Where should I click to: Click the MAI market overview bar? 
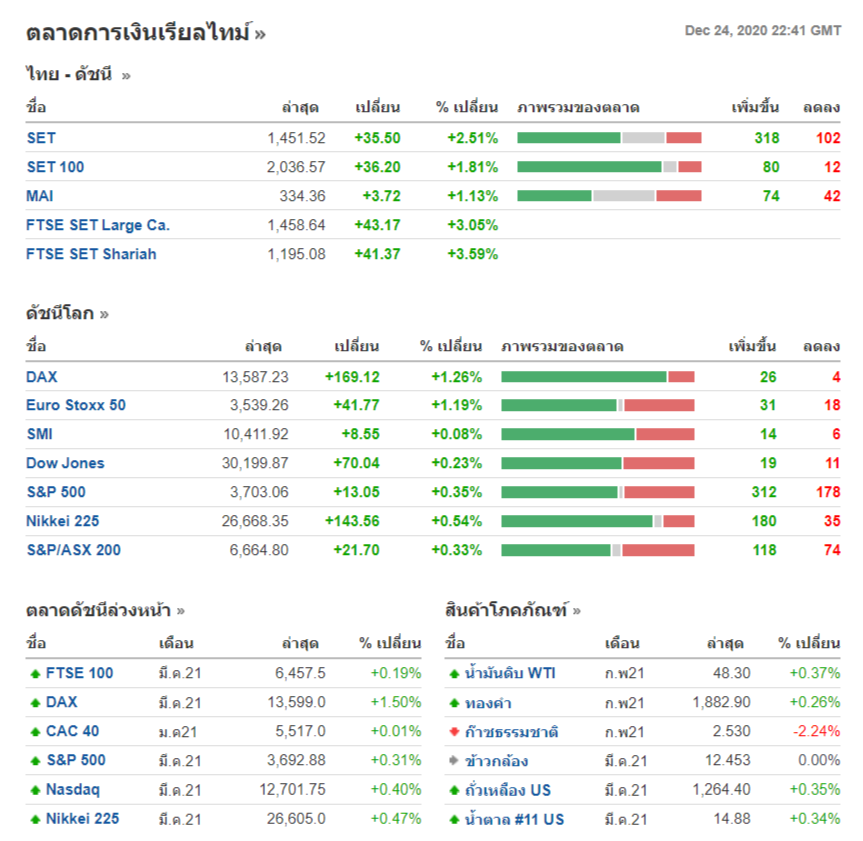(x=609, y=195)
